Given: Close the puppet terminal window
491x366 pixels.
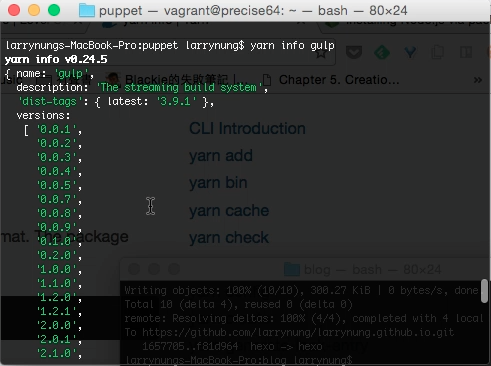Looking at the screenshot, I should pos(14,10).
